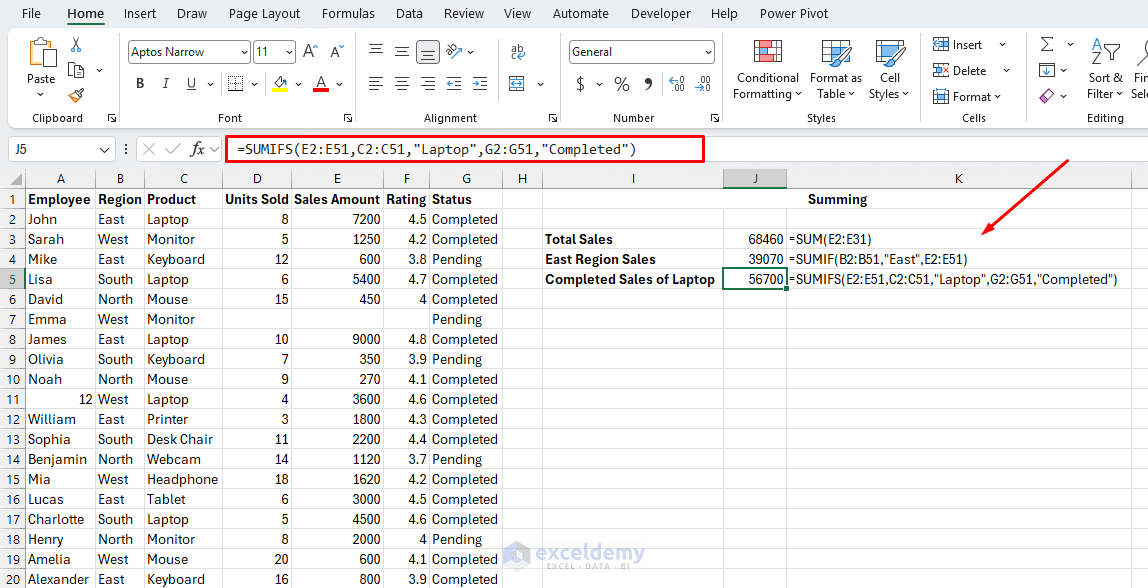Apply red font color
The width and height of the screenshot is (1148, 588).
(x=321, y=84)
